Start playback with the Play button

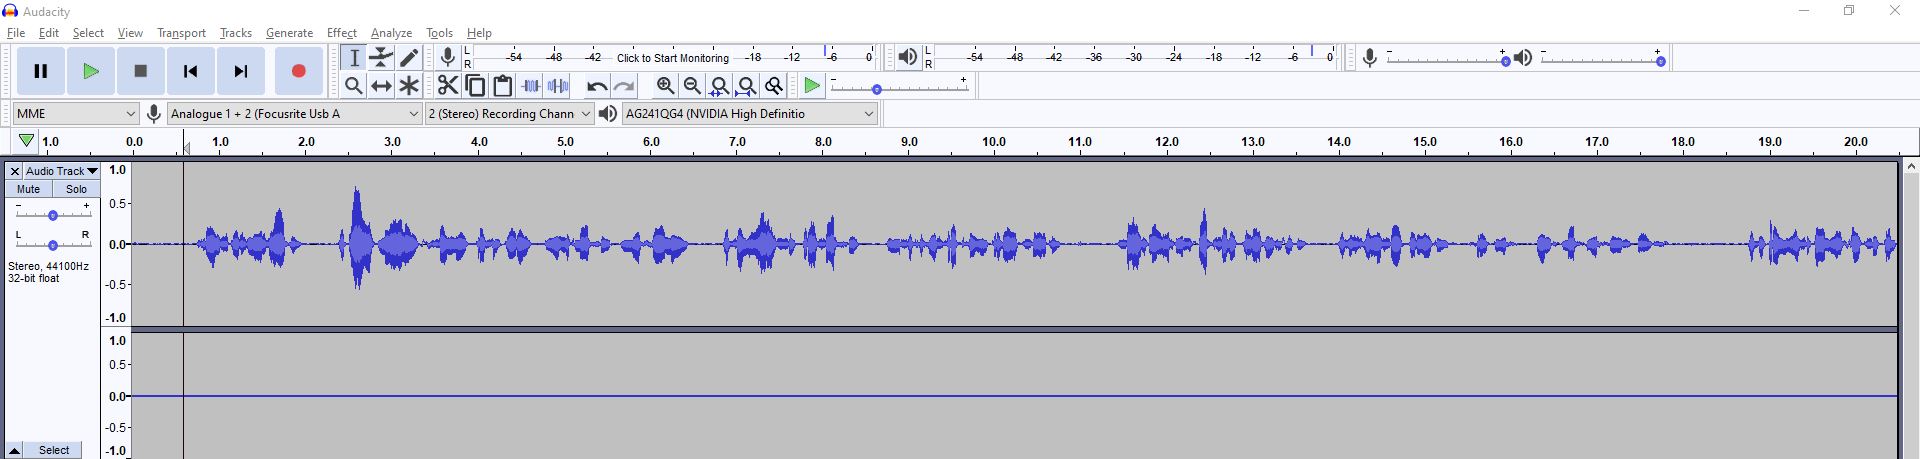click(91, 71)
